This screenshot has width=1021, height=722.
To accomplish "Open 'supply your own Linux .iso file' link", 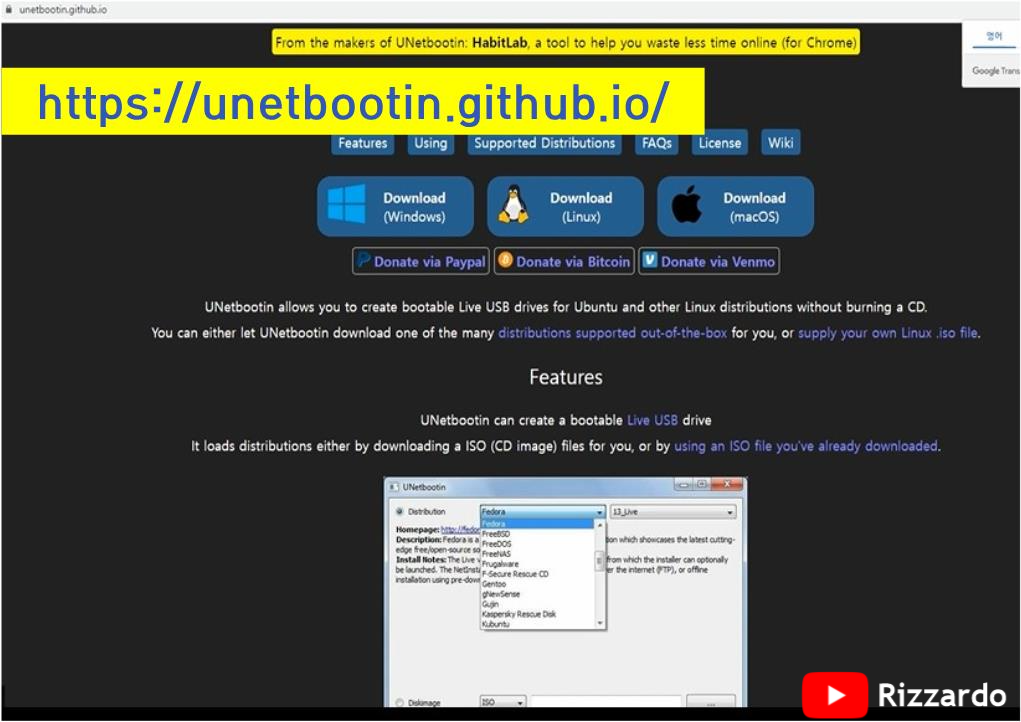I will pyautogui.click(x=888, y=333).
